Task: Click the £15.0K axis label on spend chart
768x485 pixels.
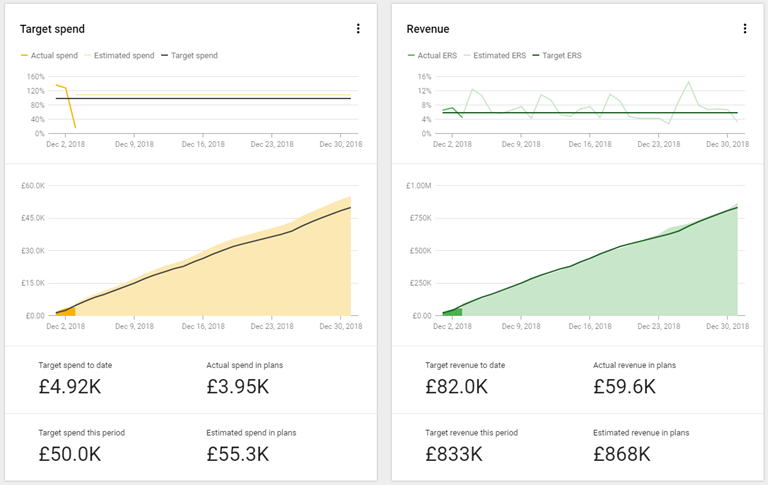Action: [33, 283]
